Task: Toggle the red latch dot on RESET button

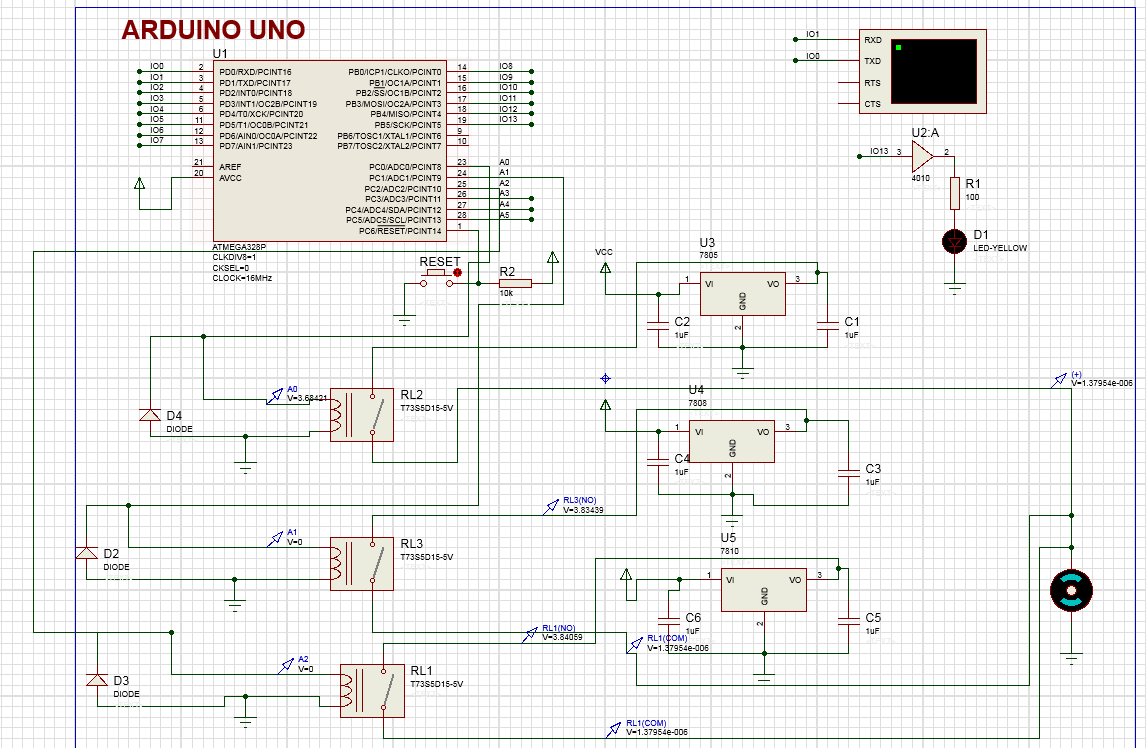Action: coord(458,273)
